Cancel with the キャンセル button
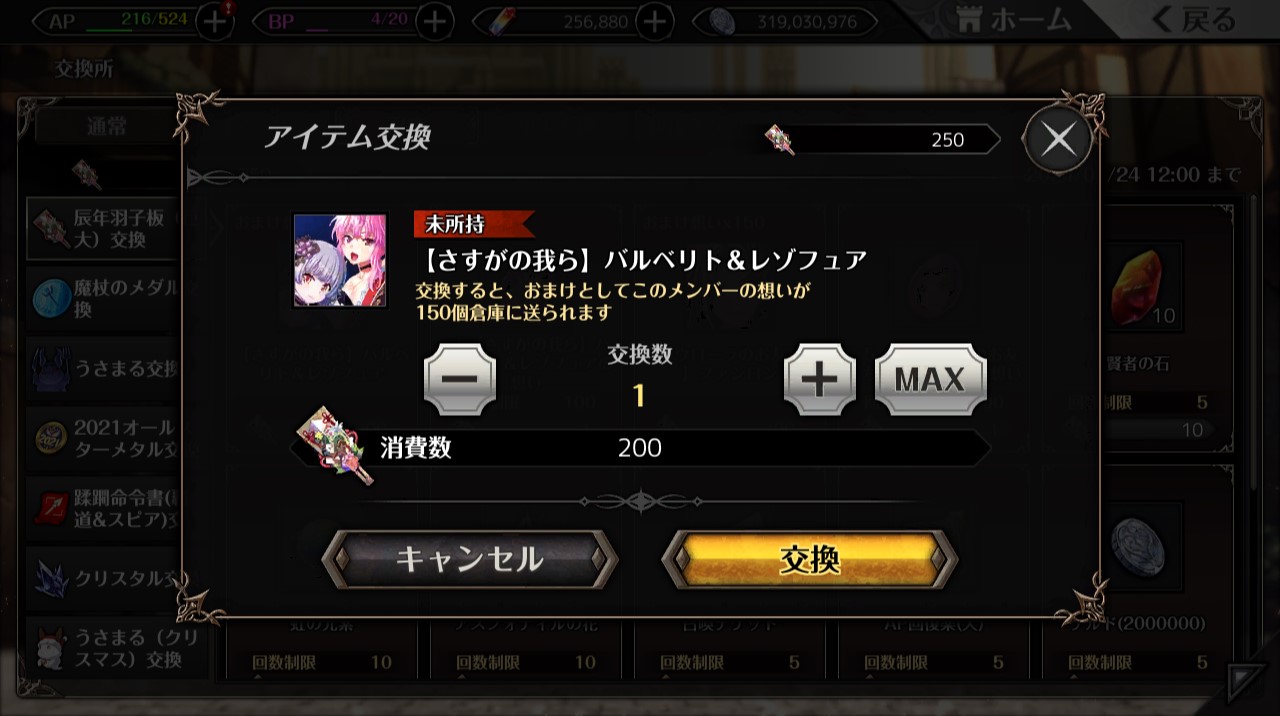This screenshot has width=1280, height=716. coord(470,559)
